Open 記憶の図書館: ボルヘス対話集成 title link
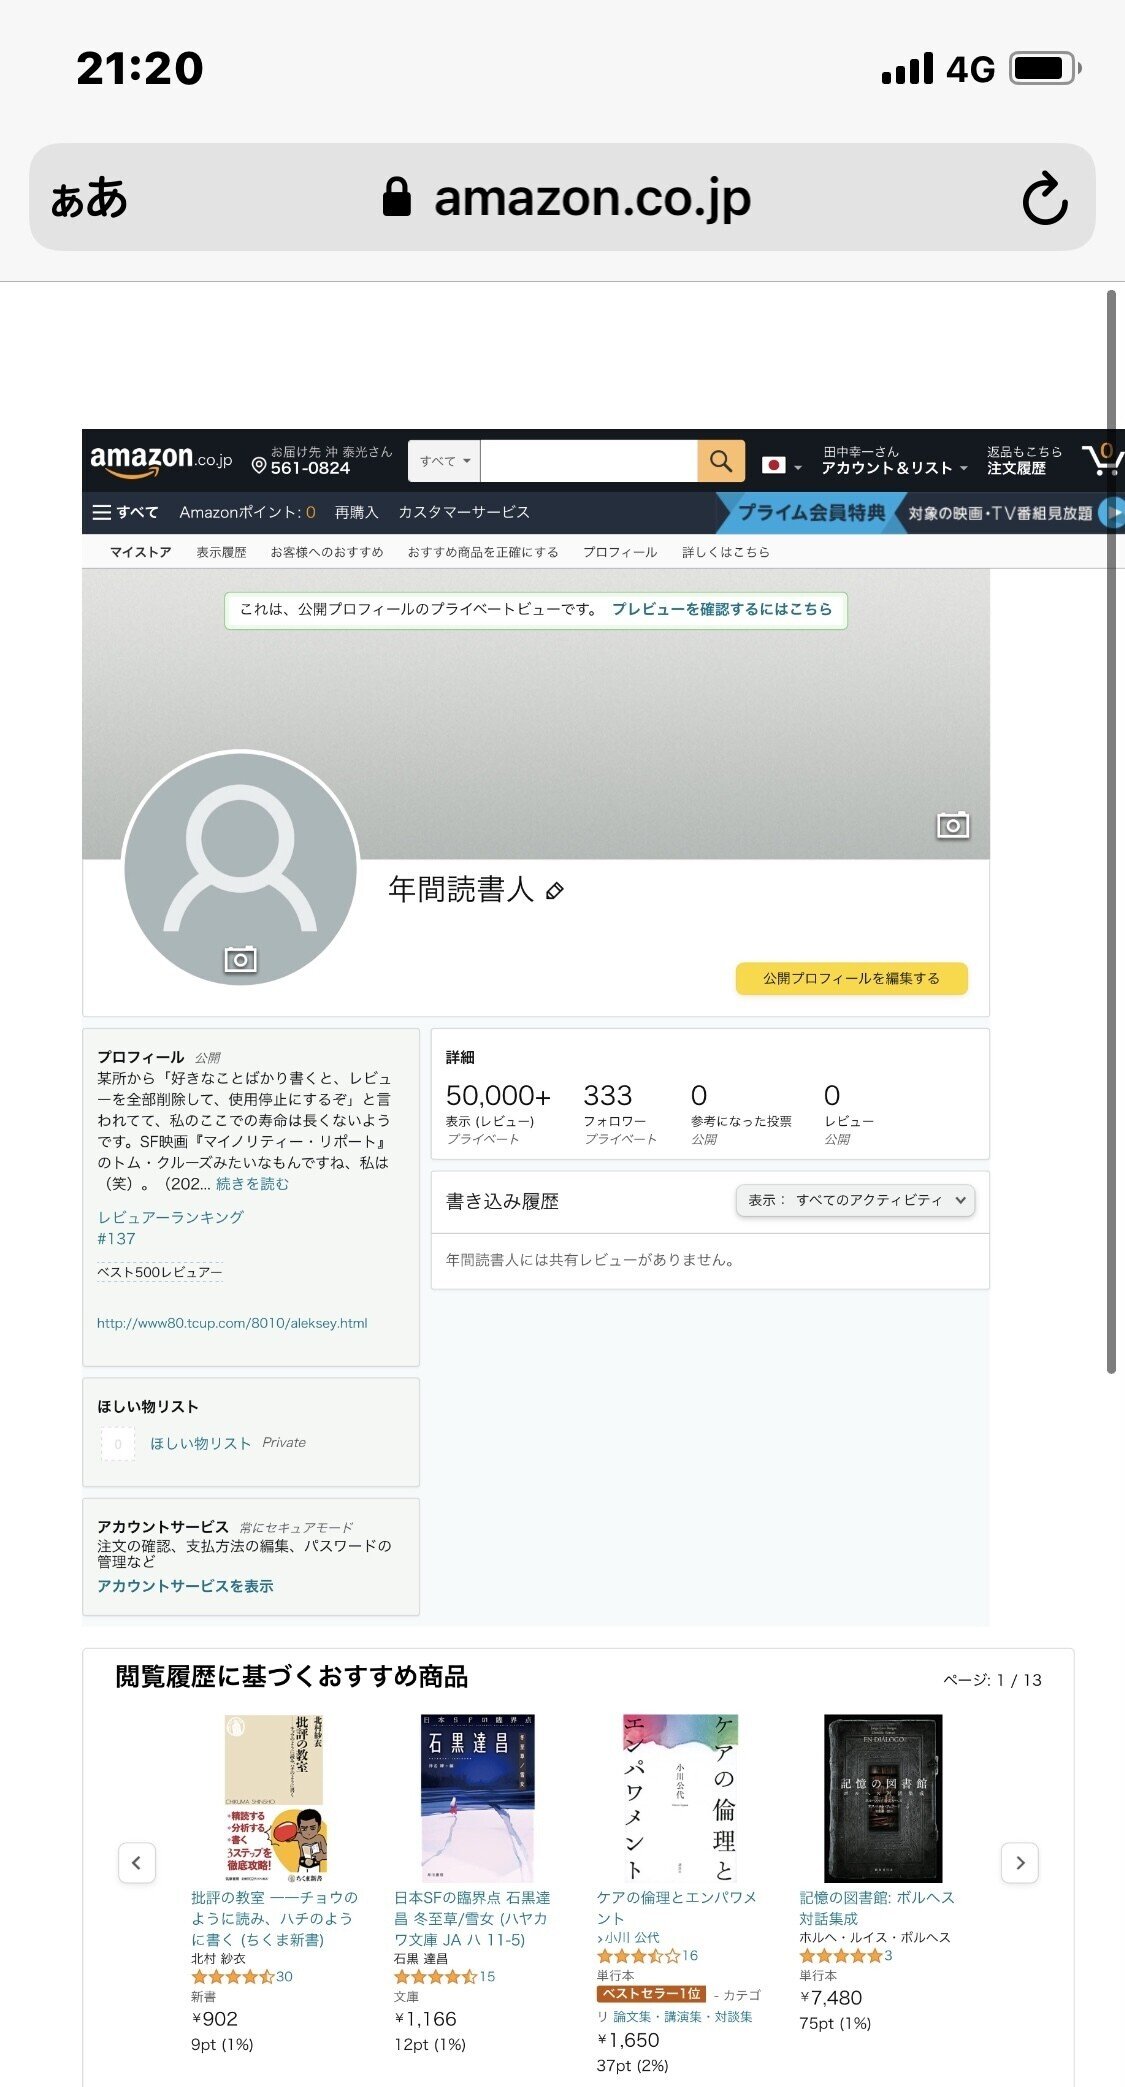 [x=877, y=1907]
